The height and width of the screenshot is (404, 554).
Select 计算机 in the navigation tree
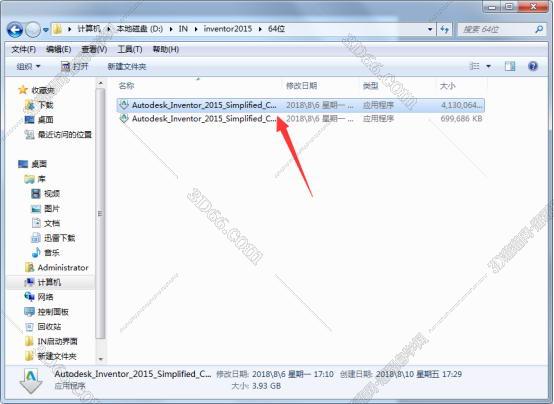49,282
